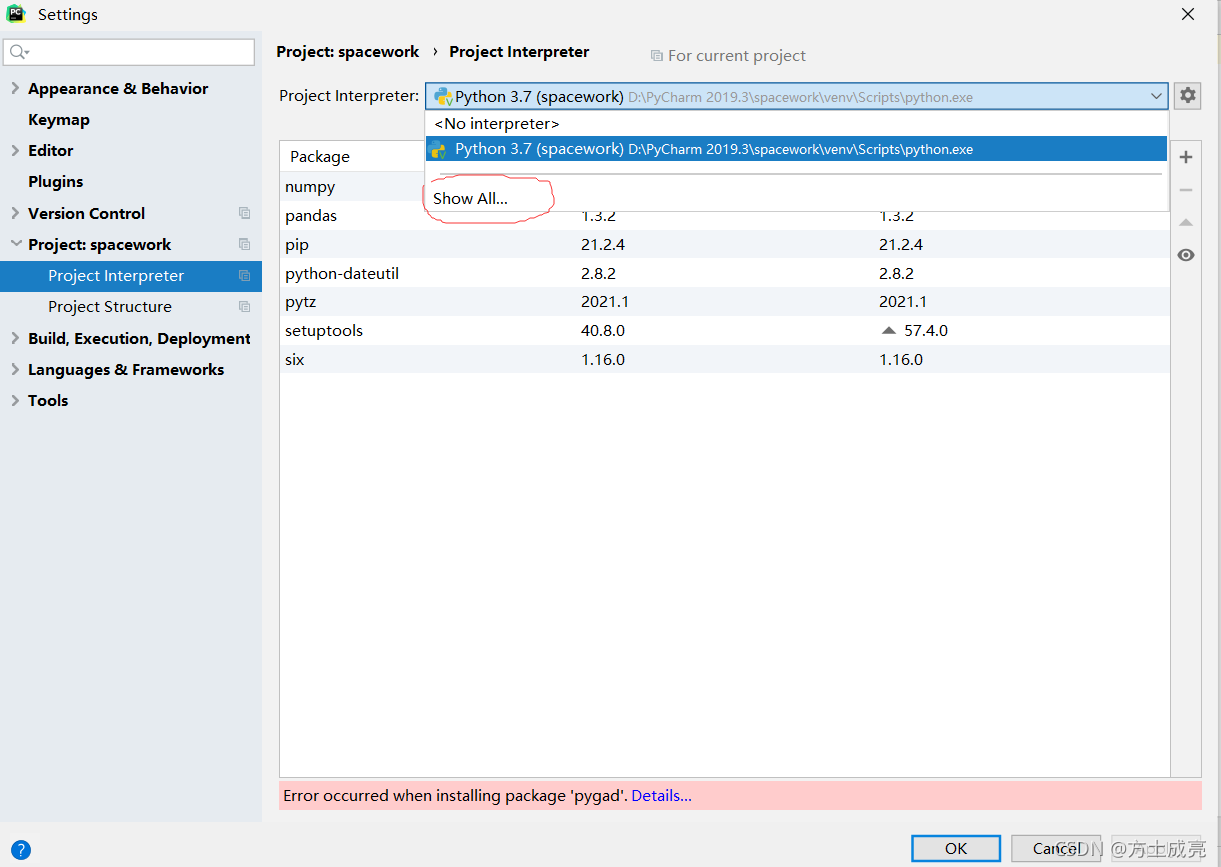Collapse the Project: spacework tree node
Image resolution: width=1221 pixels, height=867 pixels.
click(15, 244)
